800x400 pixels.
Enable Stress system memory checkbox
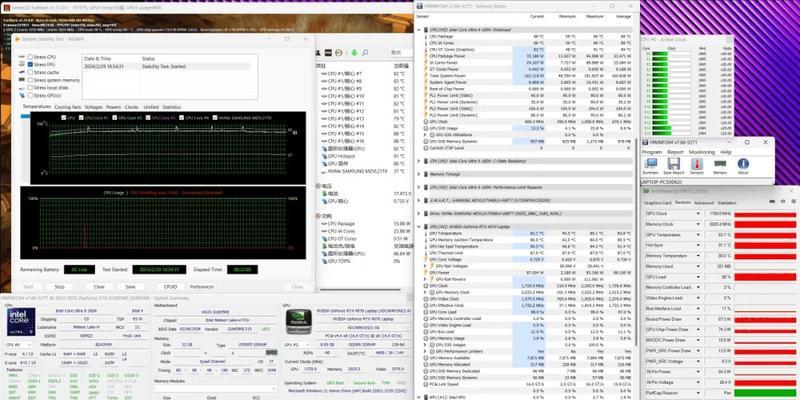[31, 80]
